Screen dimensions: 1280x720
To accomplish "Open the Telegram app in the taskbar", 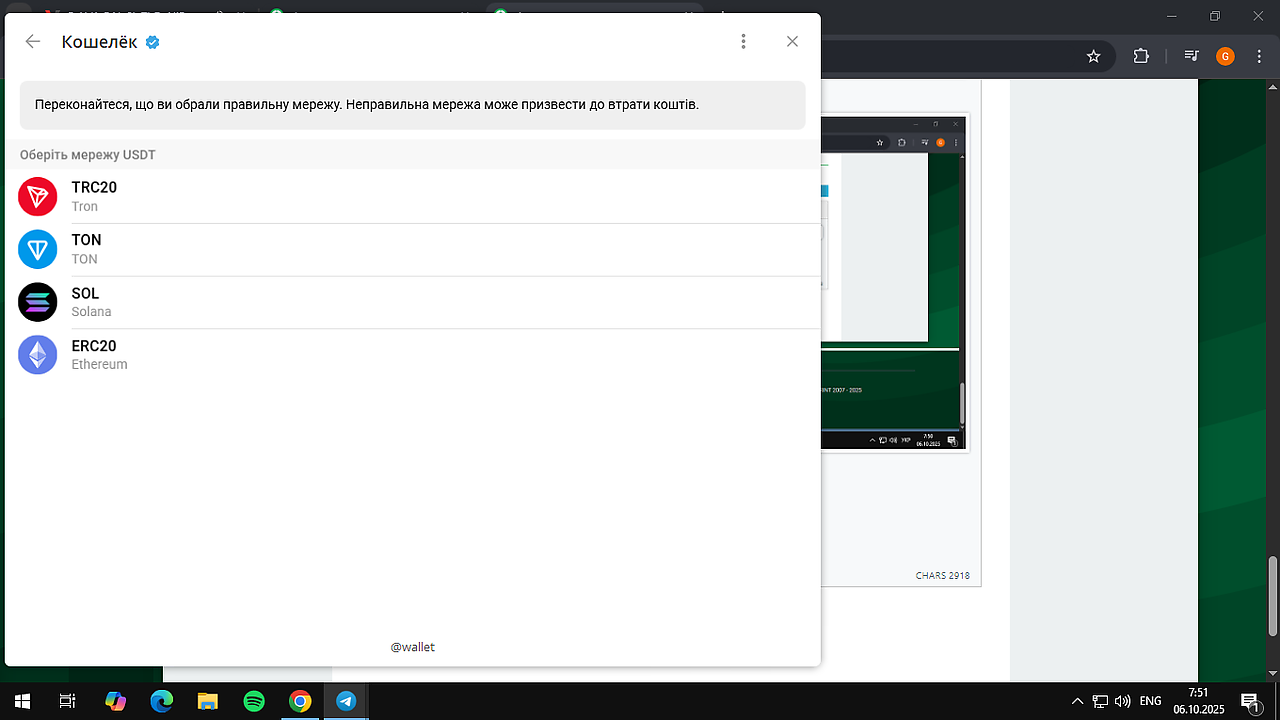I will click(x=346, y=701).
